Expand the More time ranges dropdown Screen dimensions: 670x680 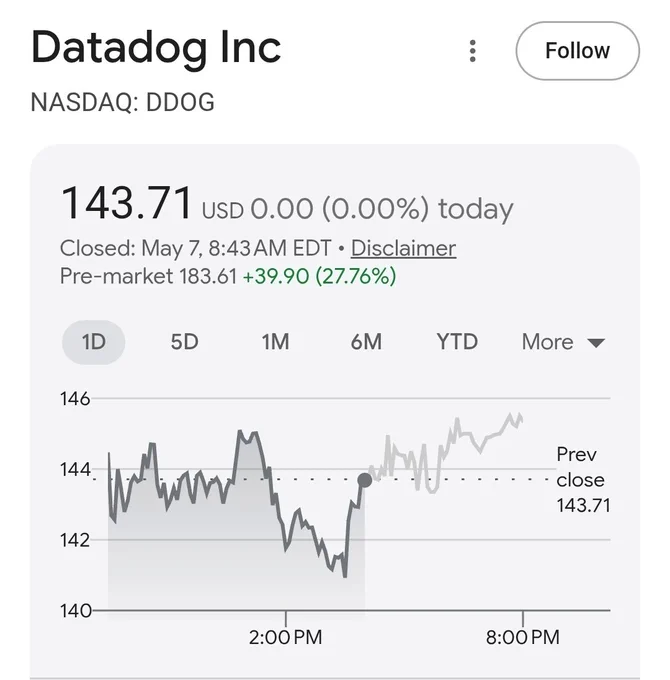pyautogui.click(x=563, y=342)
